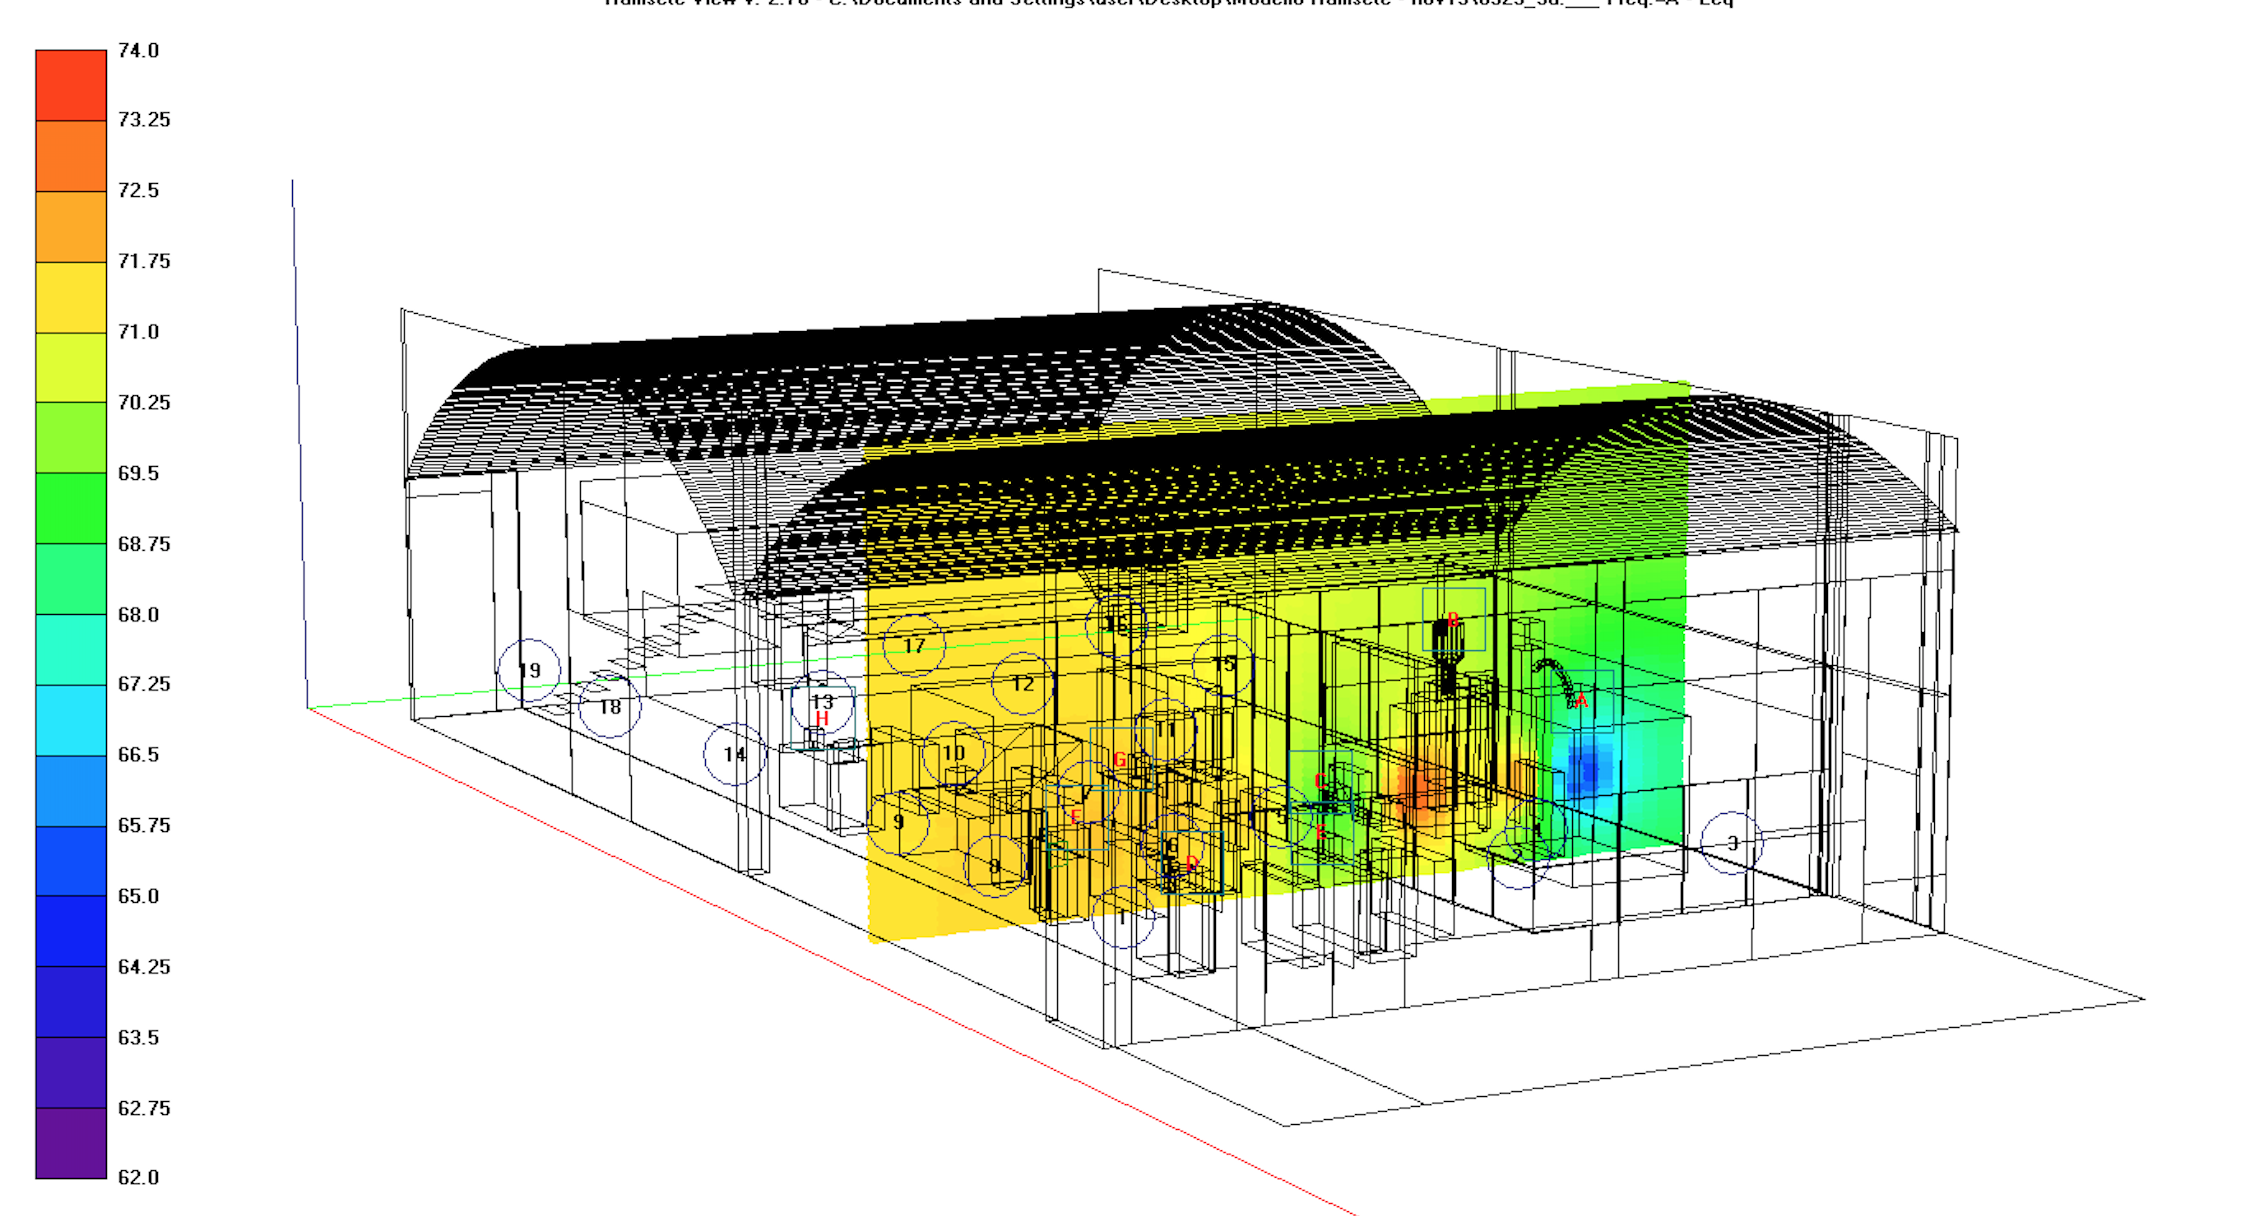Image resolution: width=2254 pixels, height=1216 pixels.
Task: Click the red source label G
Action: click(x=1119, y=760)
